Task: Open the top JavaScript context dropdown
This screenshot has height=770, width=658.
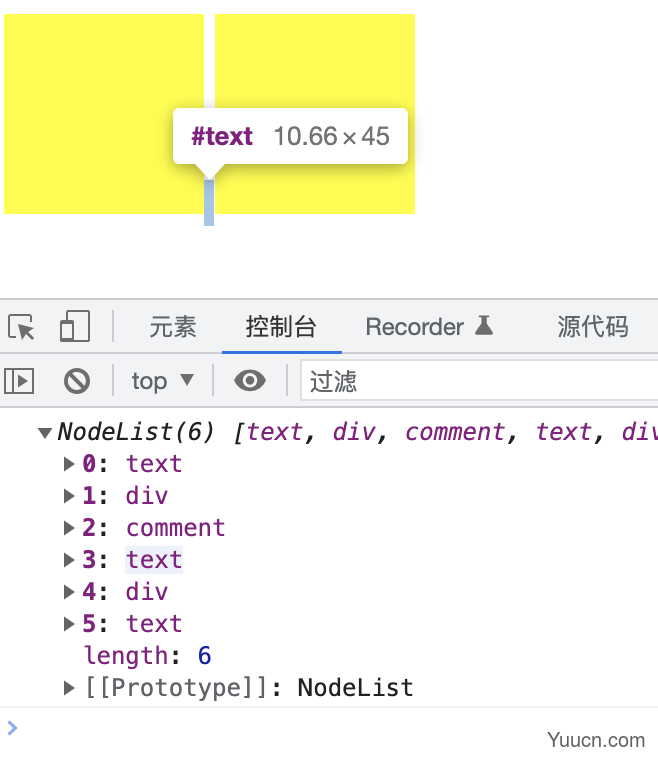Action: (163, 381)
